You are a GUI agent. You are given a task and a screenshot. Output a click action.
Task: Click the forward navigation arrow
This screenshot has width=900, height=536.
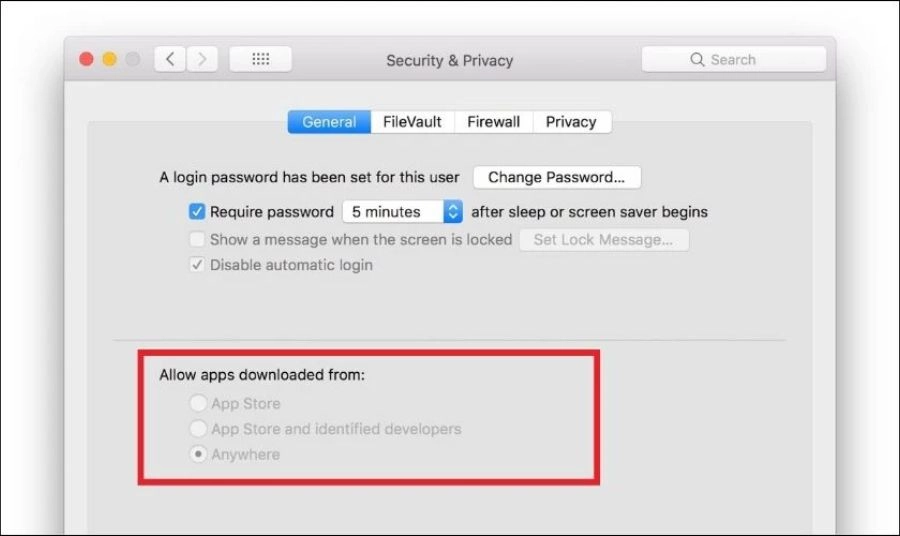202,59
